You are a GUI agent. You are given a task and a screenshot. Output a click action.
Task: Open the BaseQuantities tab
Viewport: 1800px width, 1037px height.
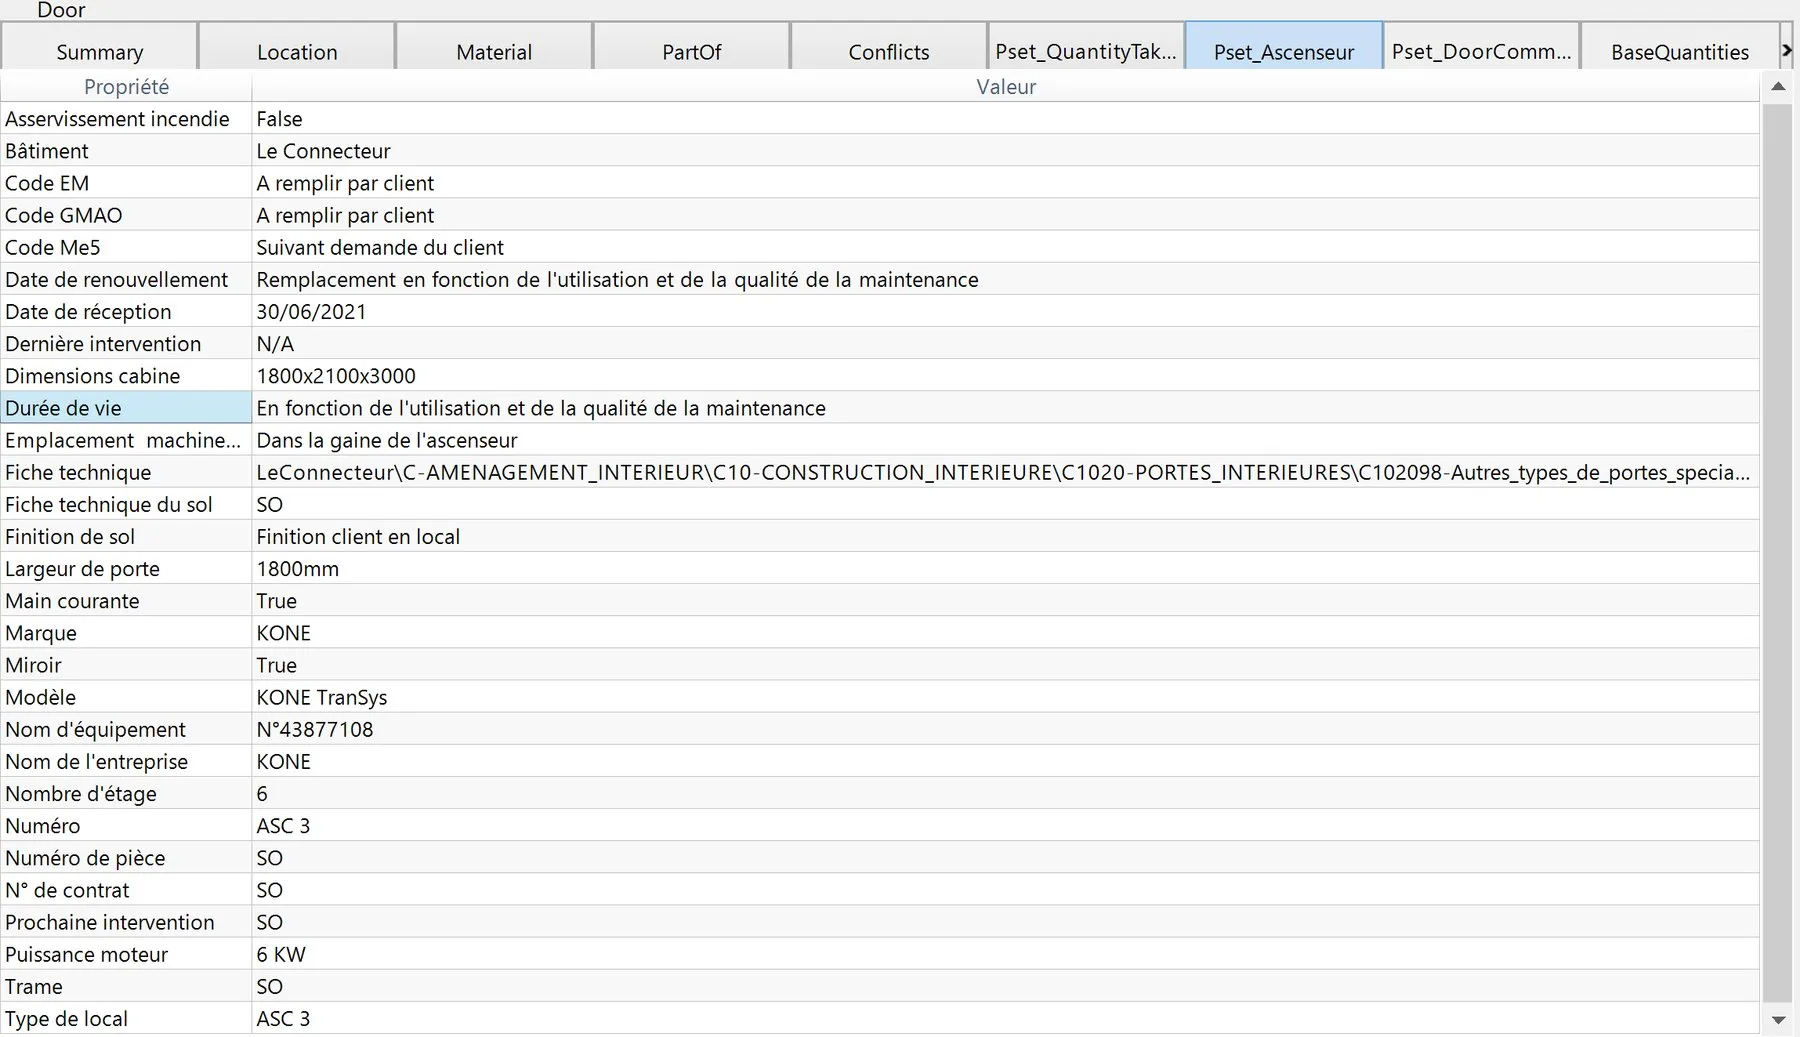1679,52
